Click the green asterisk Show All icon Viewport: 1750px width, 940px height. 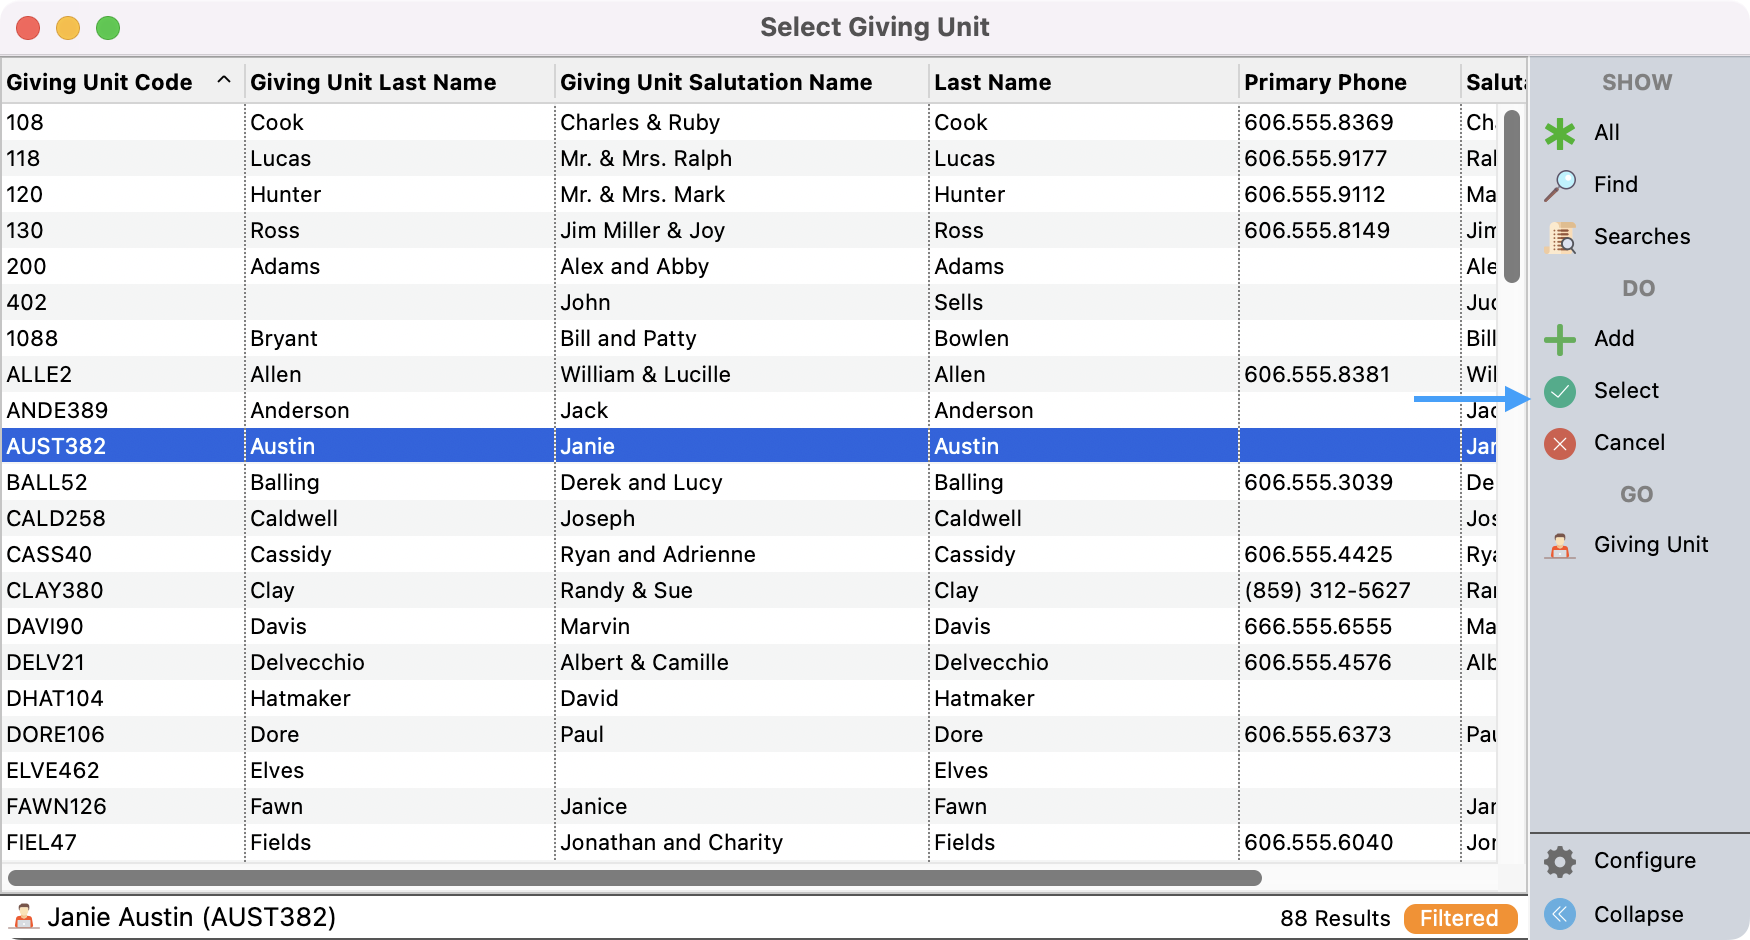pos(1559,133)
